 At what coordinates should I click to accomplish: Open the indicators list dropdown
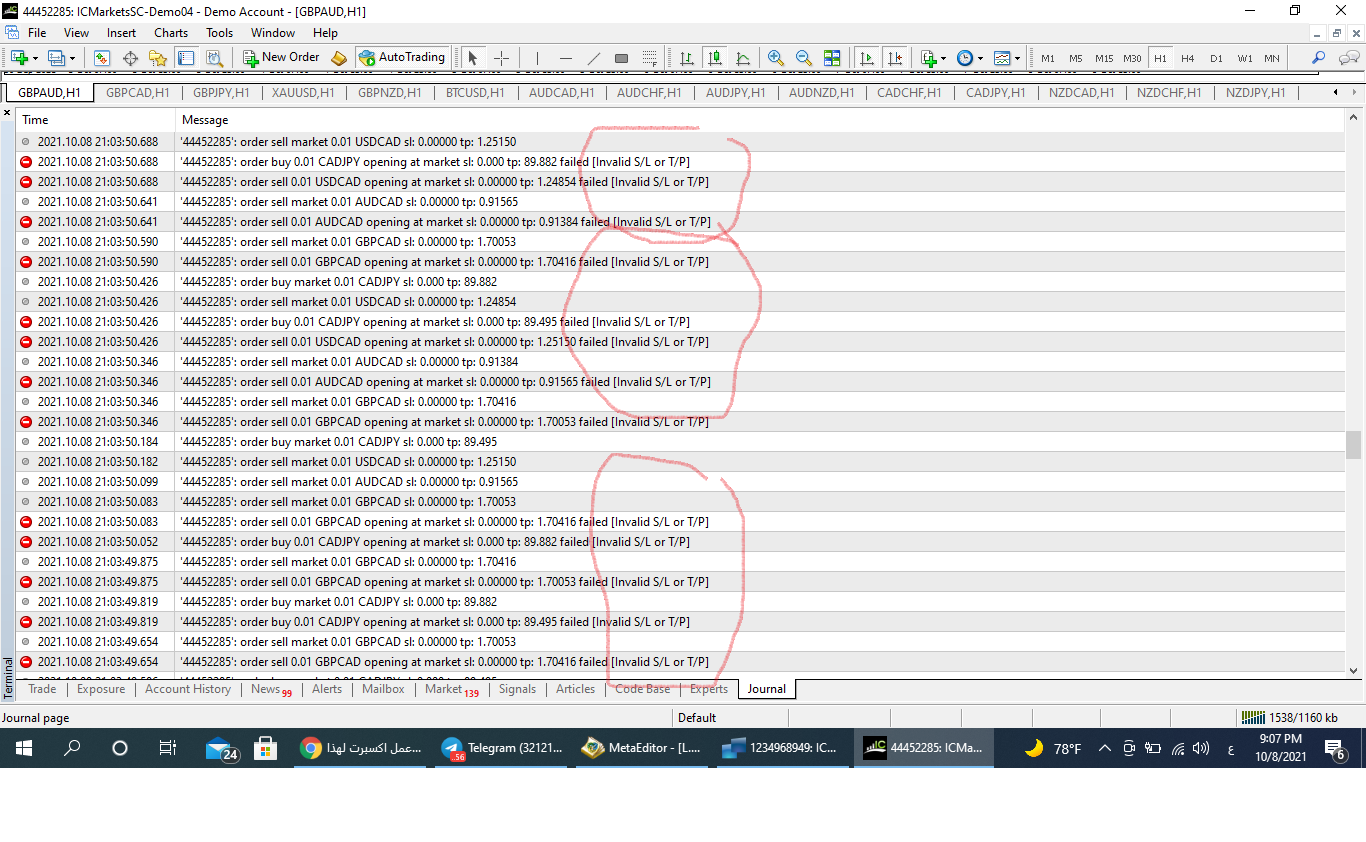tap(942, 58)
